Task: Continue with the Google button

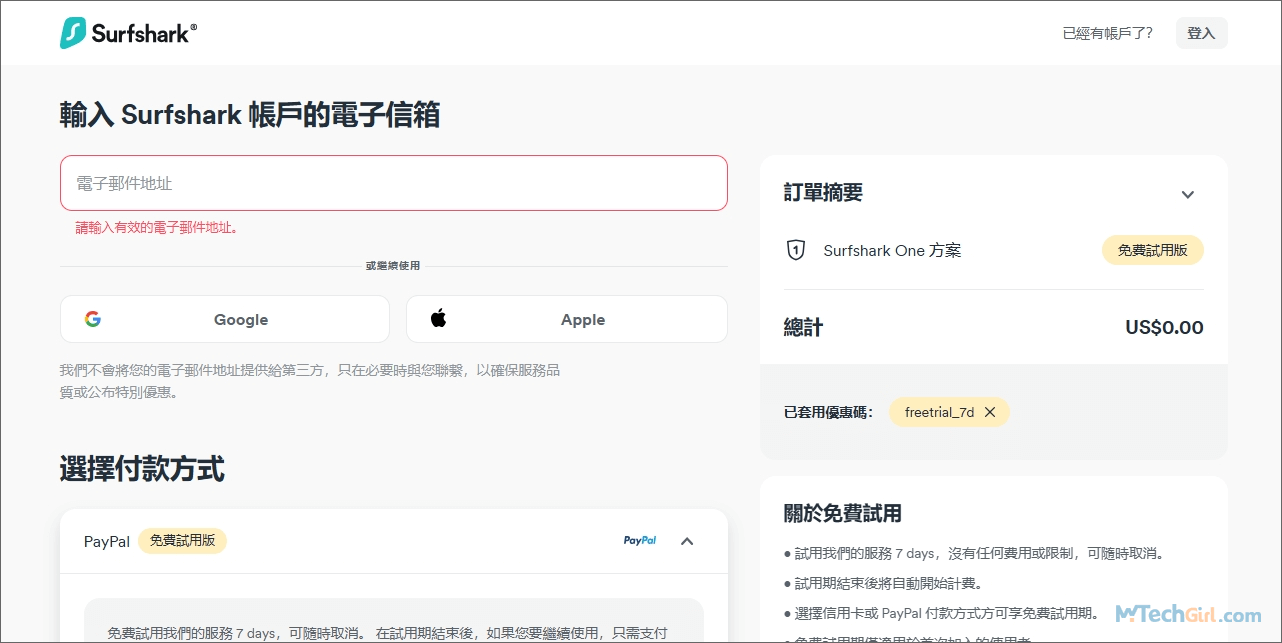Action: tap(225, 319)
